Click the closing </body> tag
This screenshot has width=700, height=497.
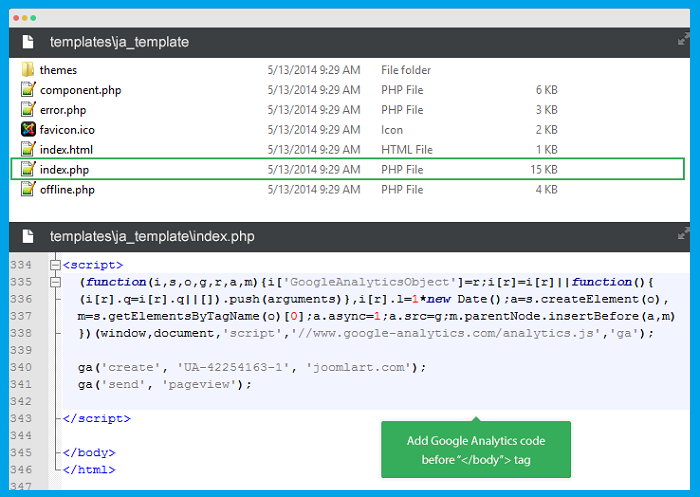click(89, 453)
